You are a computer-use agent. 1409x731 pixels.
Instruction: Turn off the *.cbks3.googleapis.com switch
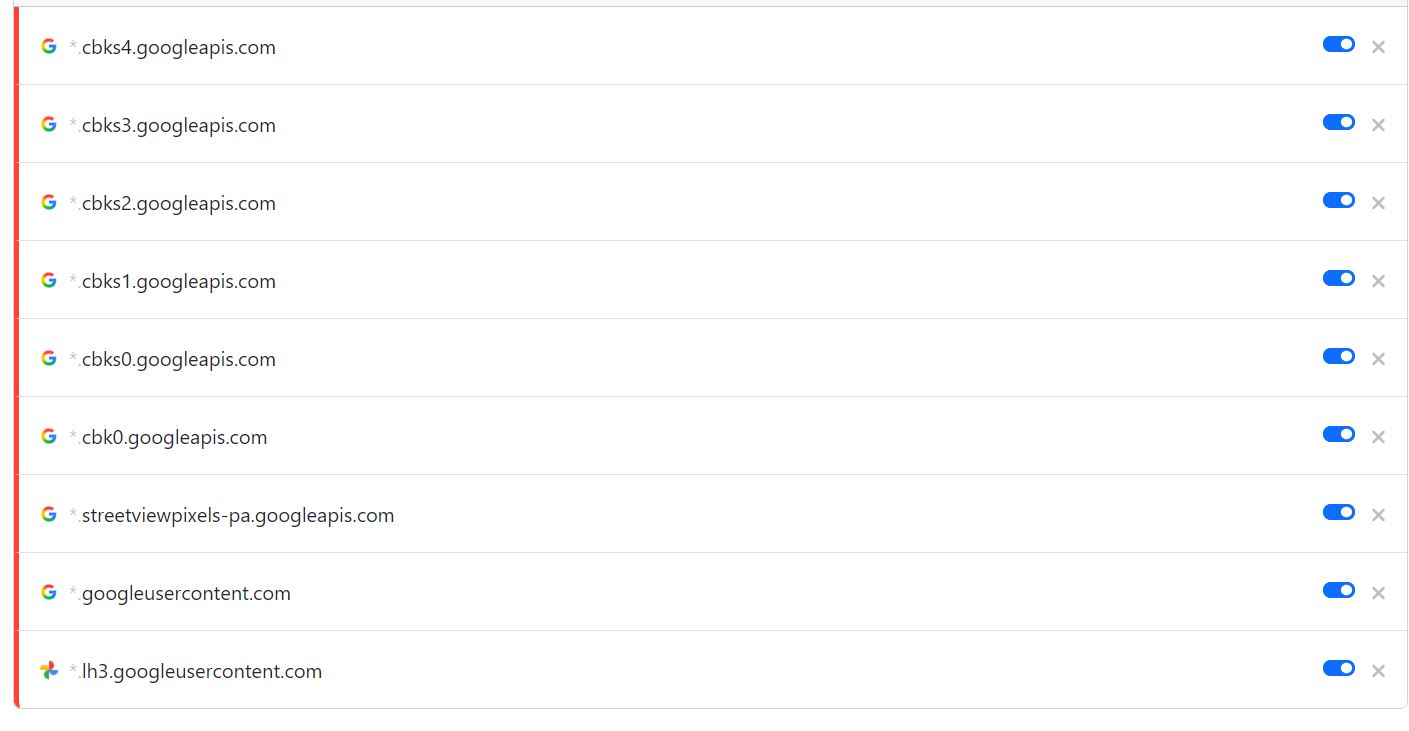(x=1338, y=122)
